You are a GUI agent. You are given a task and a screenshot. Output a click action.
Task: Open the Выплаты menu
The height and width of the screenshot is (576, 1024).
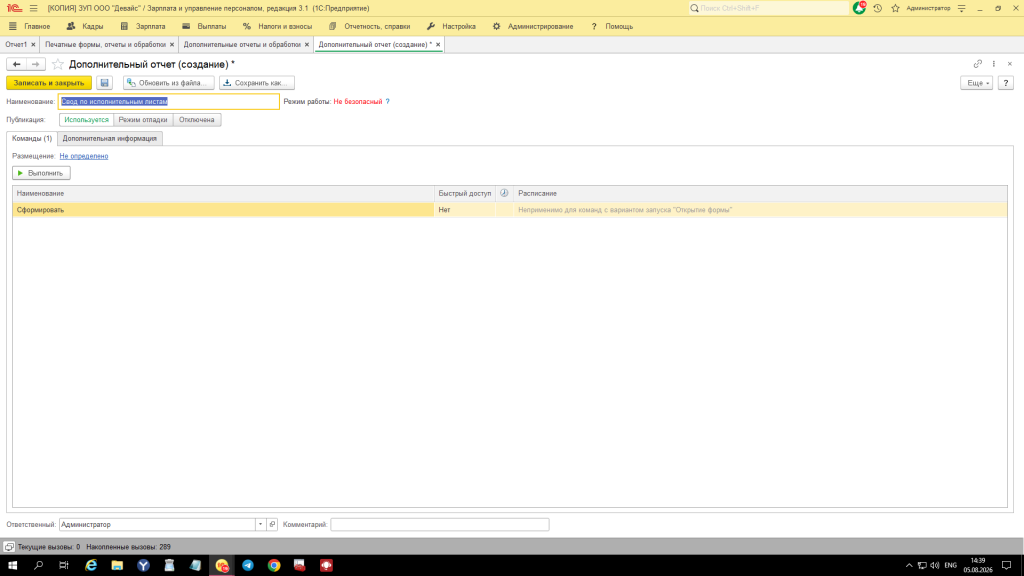pos(204,27)
